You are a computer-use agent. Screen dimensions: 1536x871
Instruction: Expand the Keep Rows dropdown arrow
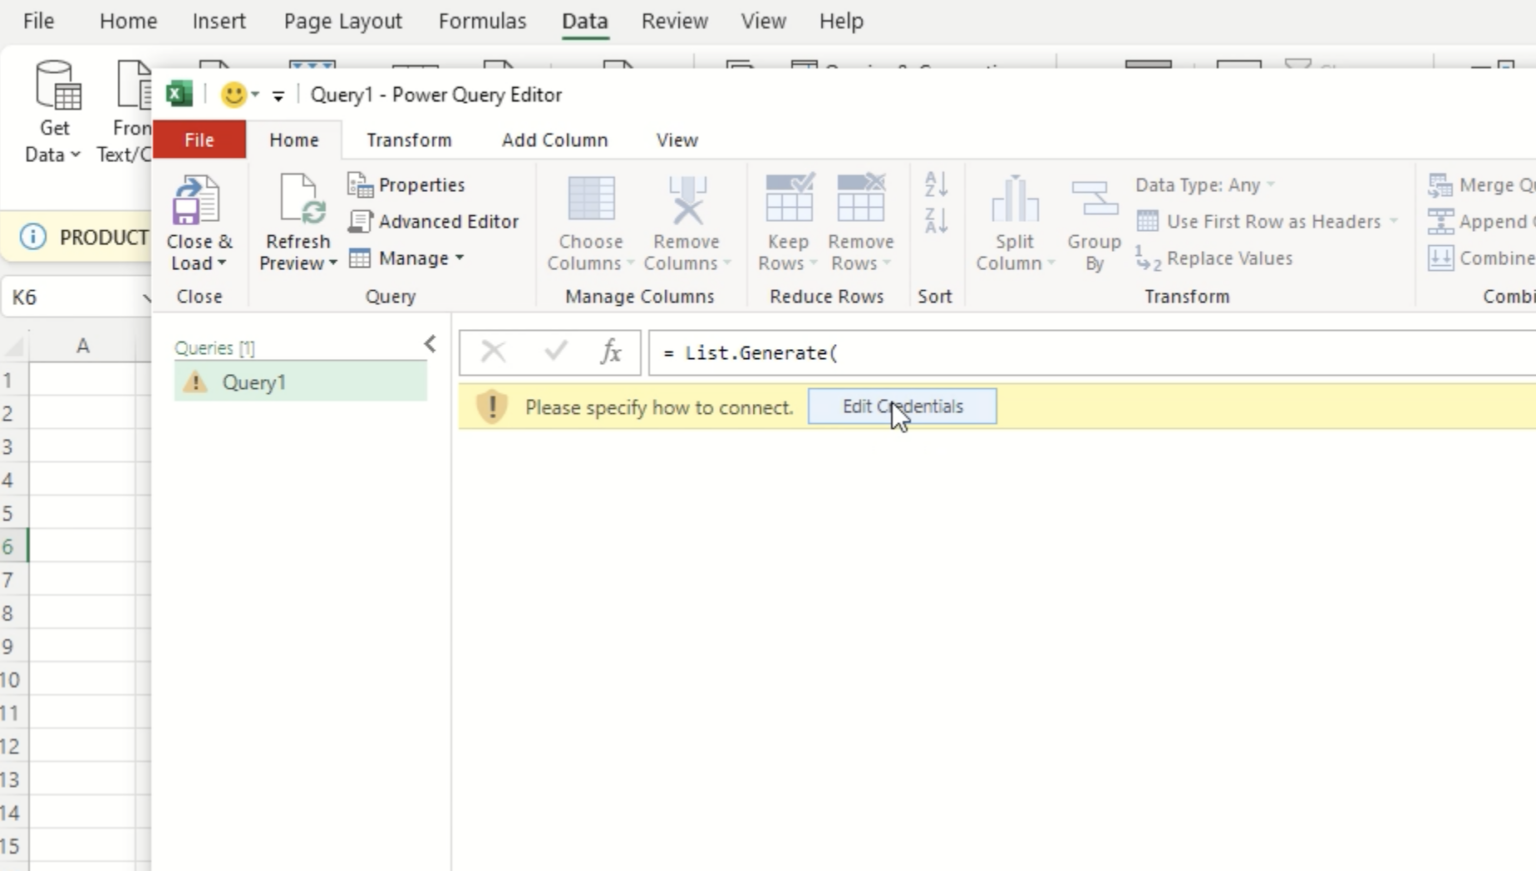(812, 263)
